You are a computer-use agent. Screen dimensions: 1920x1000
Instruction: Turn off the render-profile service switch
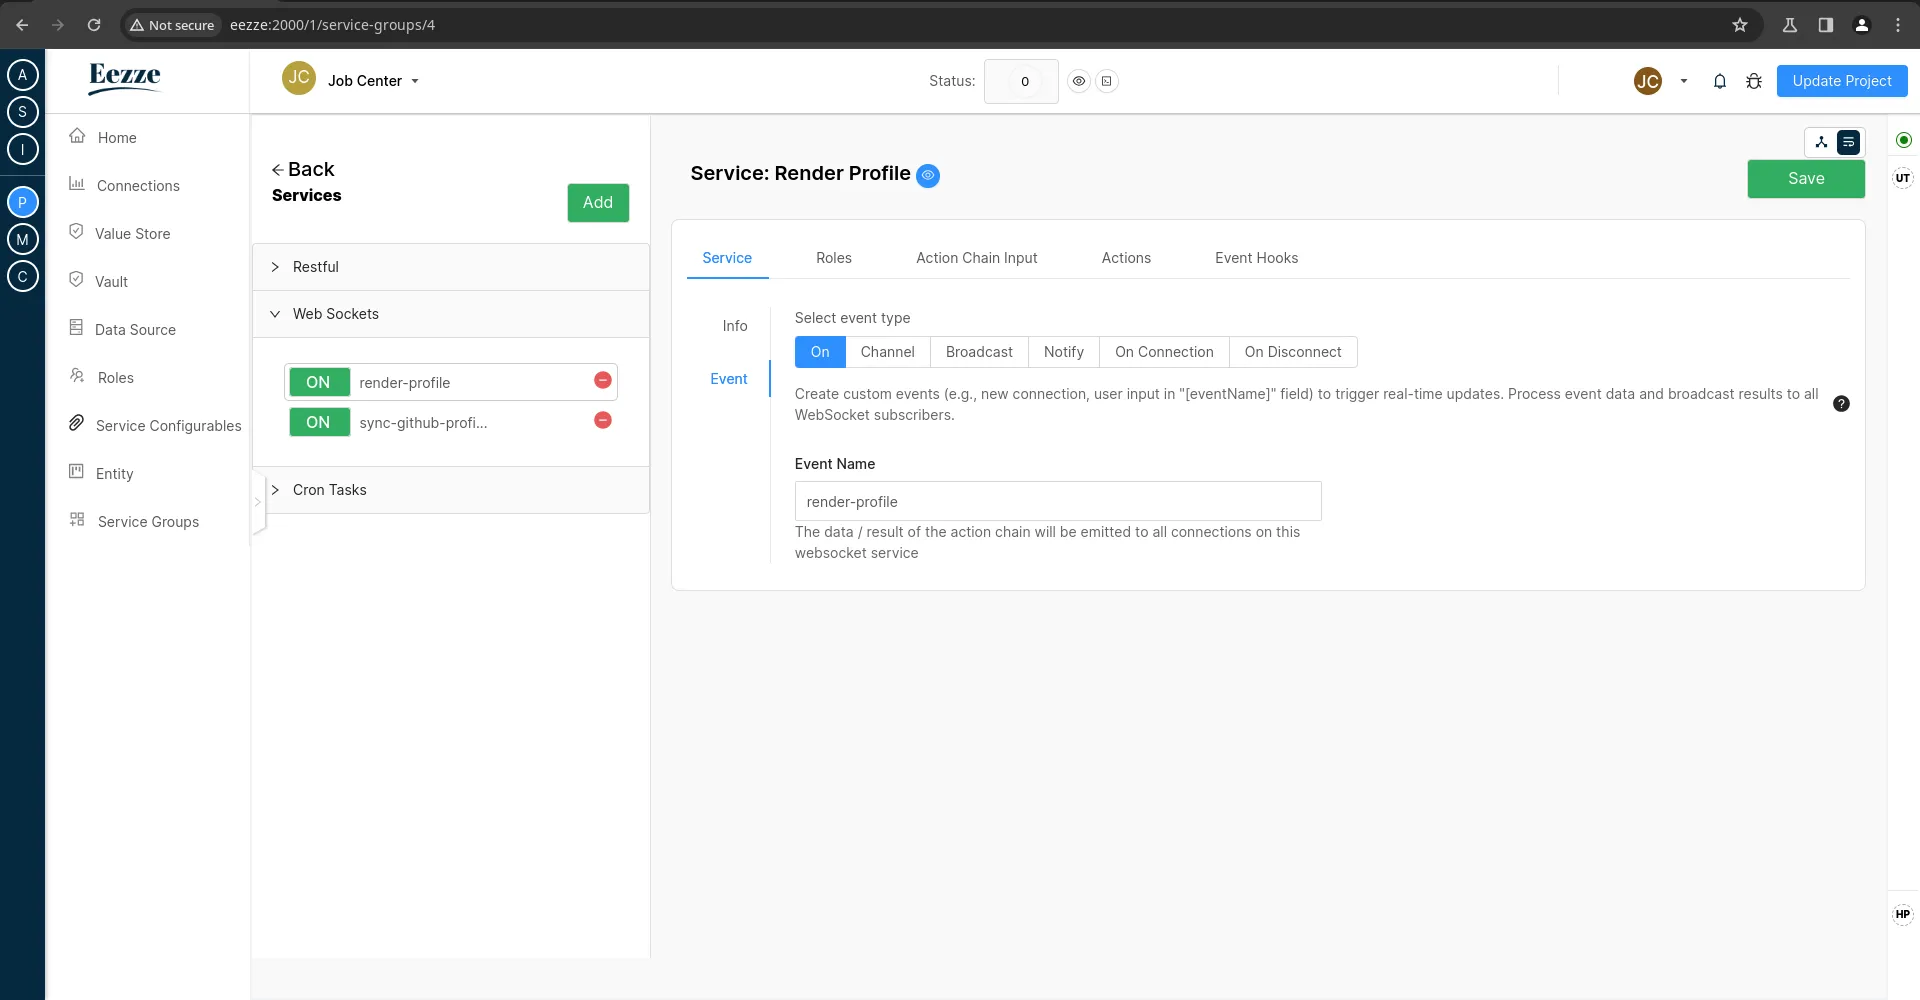(x=319, y=381)
